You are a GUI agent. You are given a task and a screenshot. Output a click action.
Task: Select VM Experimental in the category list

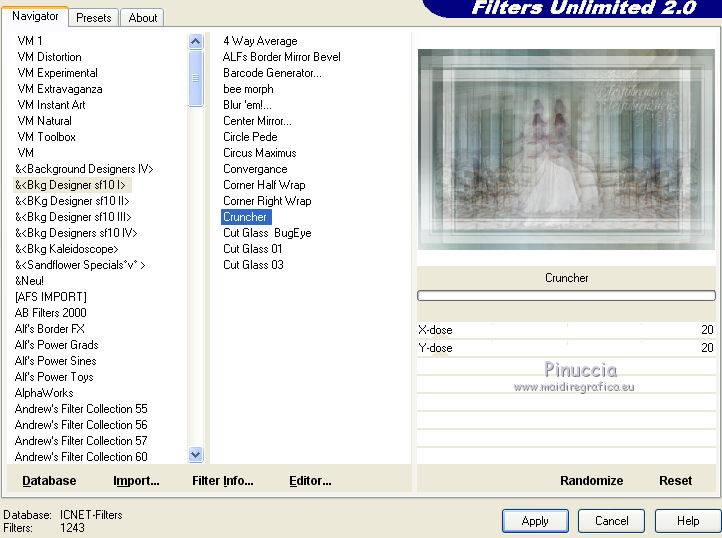[58, 73]
